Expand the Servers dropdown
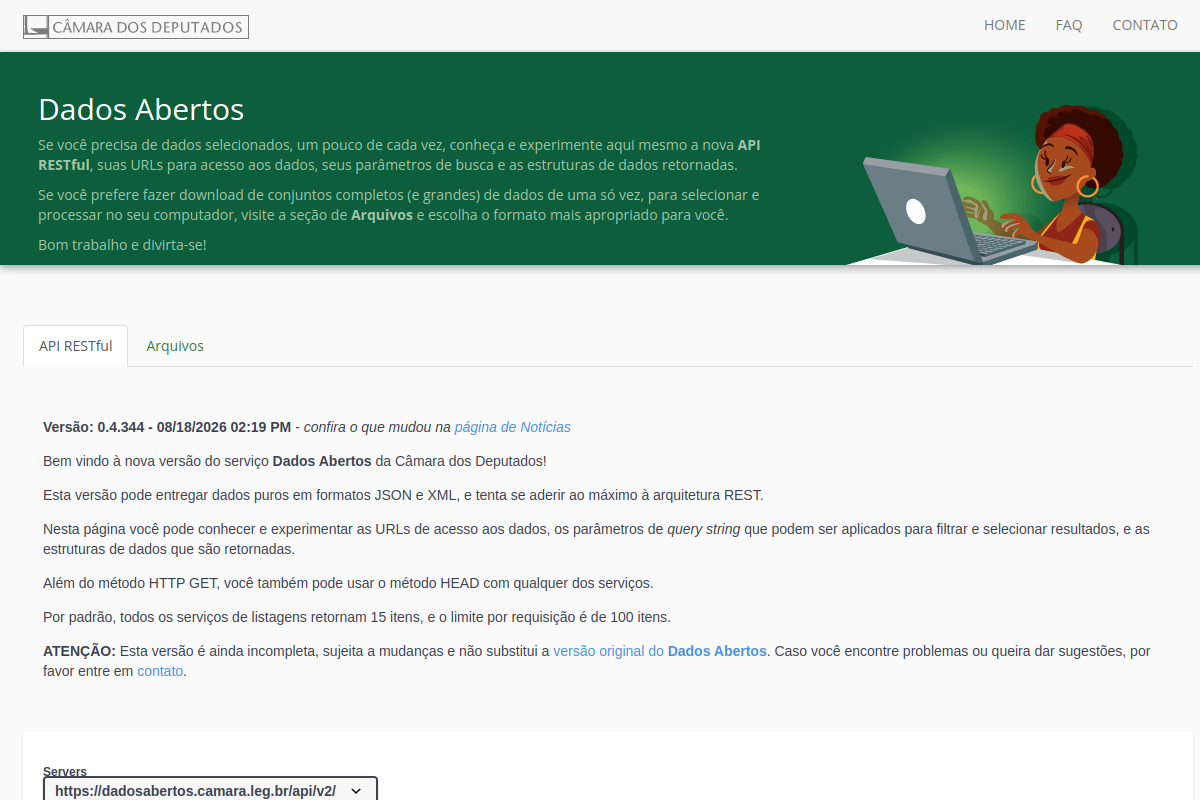1200x800 pixels. pos(210,790)
